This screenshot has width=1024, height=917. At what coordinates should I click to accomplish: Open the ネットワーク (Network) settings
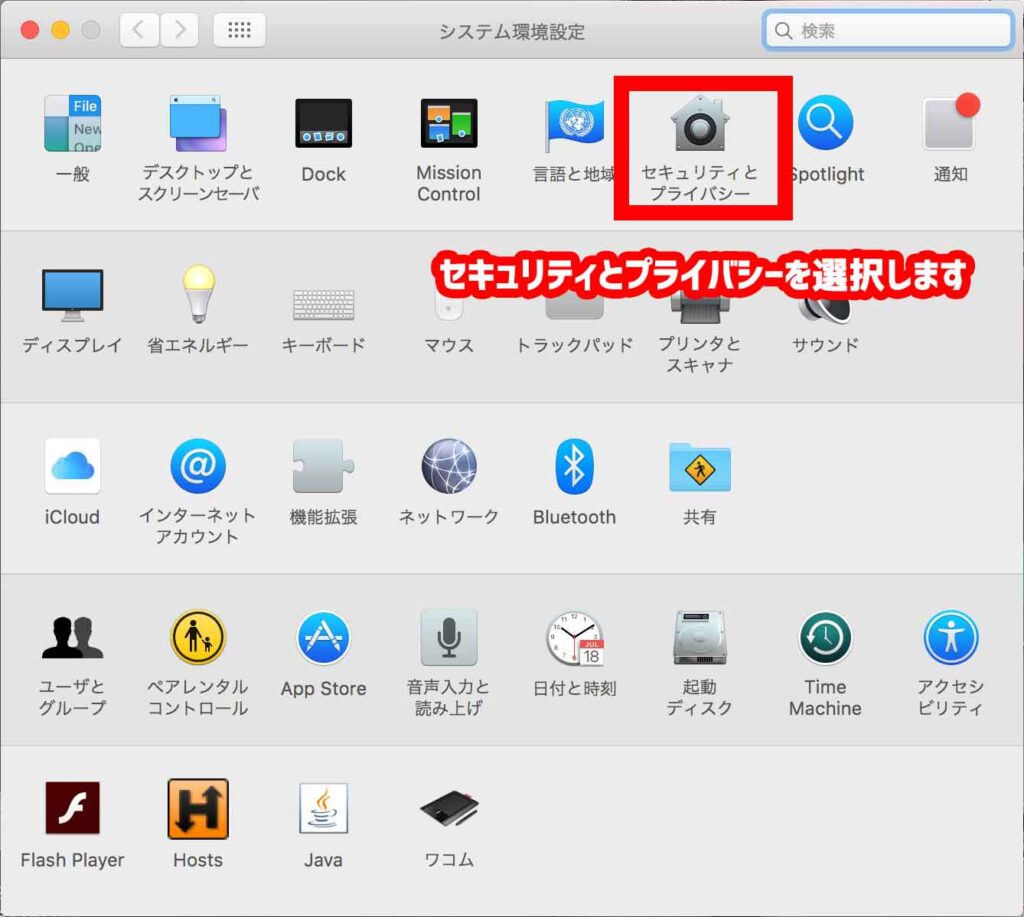(448, 467)
